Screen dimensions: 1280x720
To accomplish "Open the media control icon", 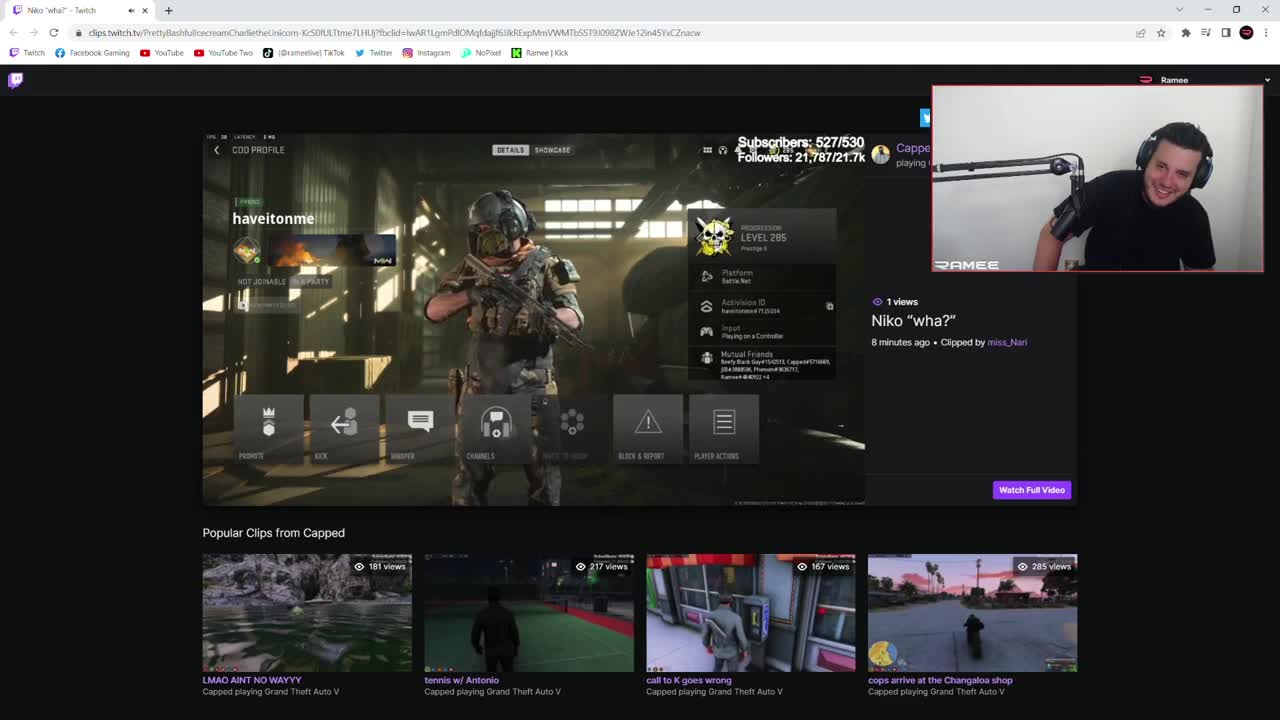I will 1206,32.
